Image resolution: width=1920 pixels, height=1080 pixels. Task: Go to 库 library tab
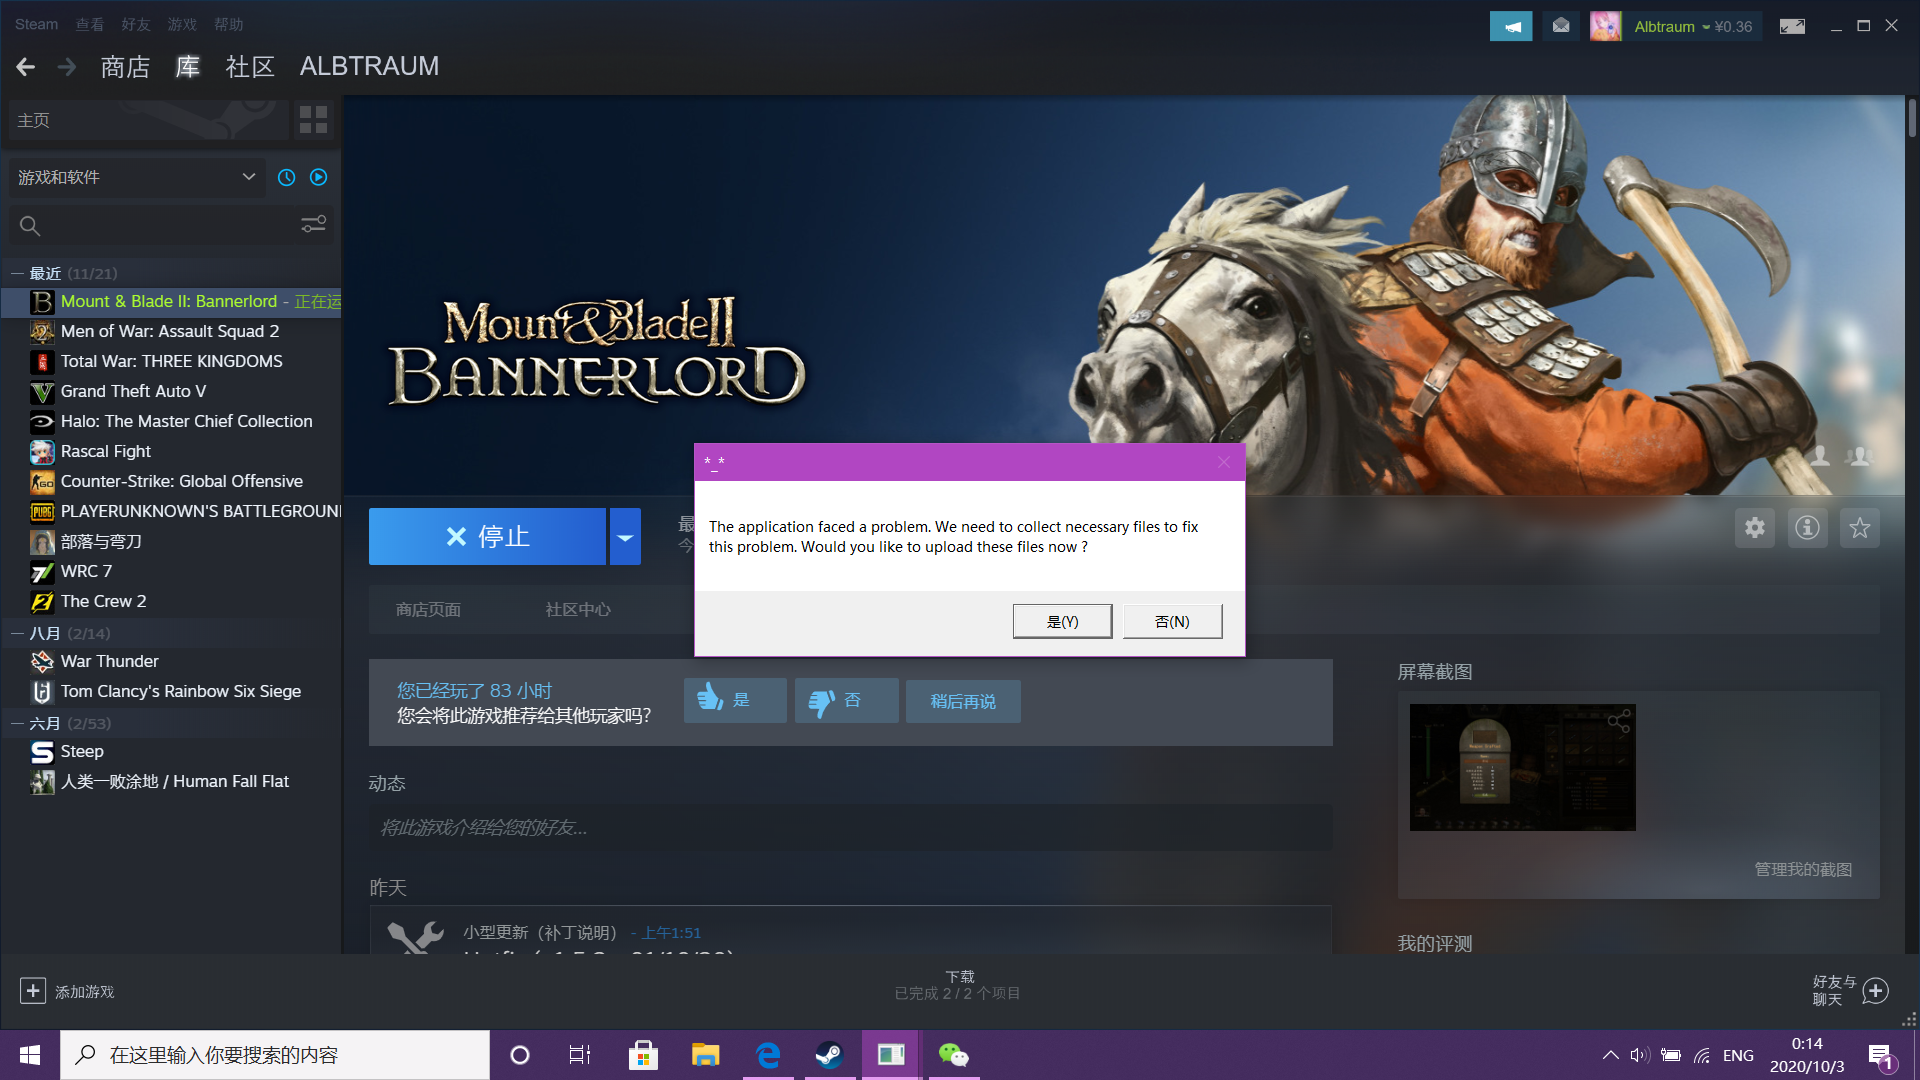pos(188,67)
